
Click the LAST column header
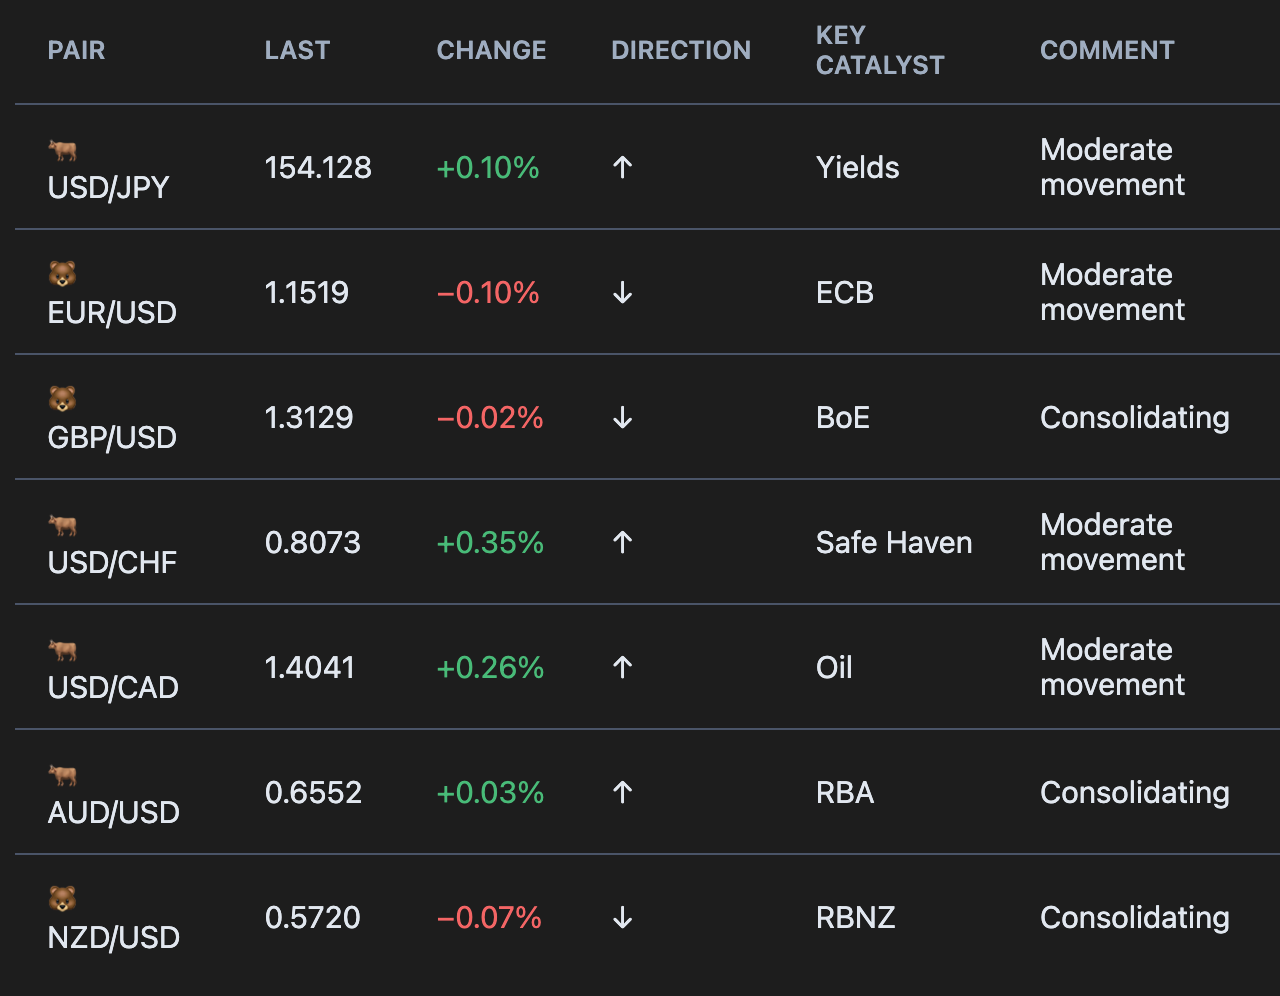coord(297,50)
